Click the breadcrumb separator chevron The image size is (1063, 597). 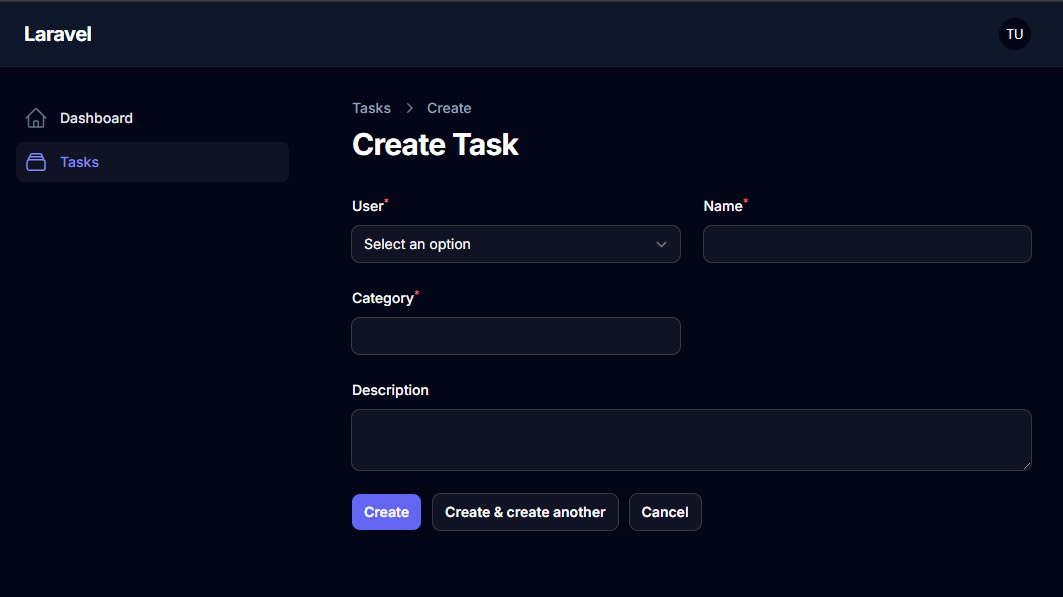[409, 108]
